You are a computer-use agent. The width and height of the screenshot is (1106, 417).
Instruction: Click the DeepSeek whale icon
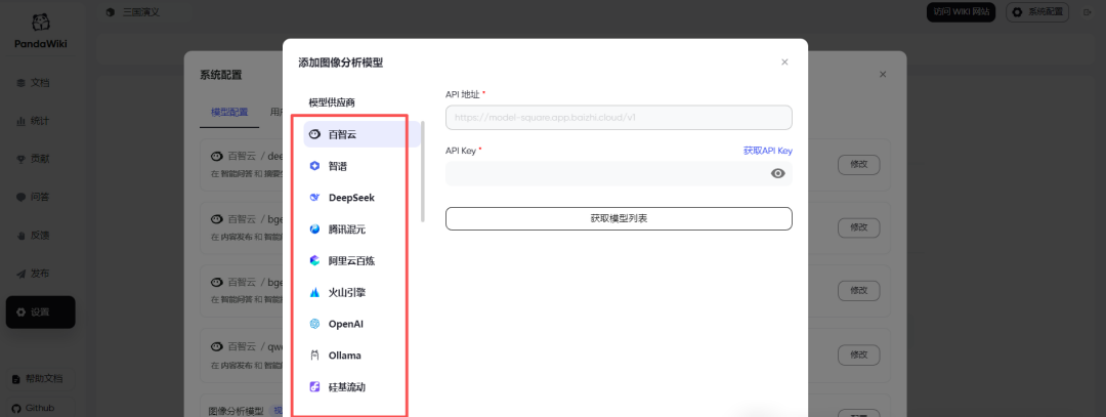coord(315,198)
